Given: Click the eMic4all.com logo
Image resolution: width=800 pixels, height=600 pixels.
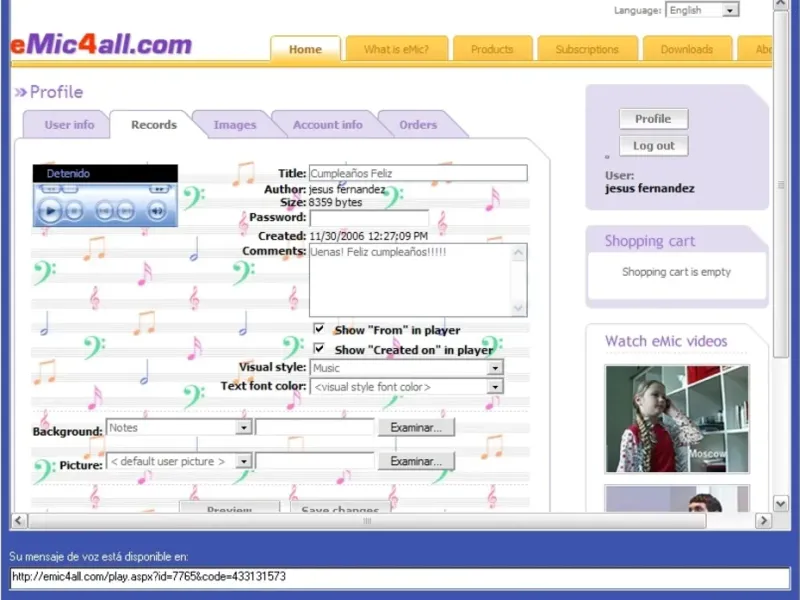Looking at the screenshot, I should (102, 45).
